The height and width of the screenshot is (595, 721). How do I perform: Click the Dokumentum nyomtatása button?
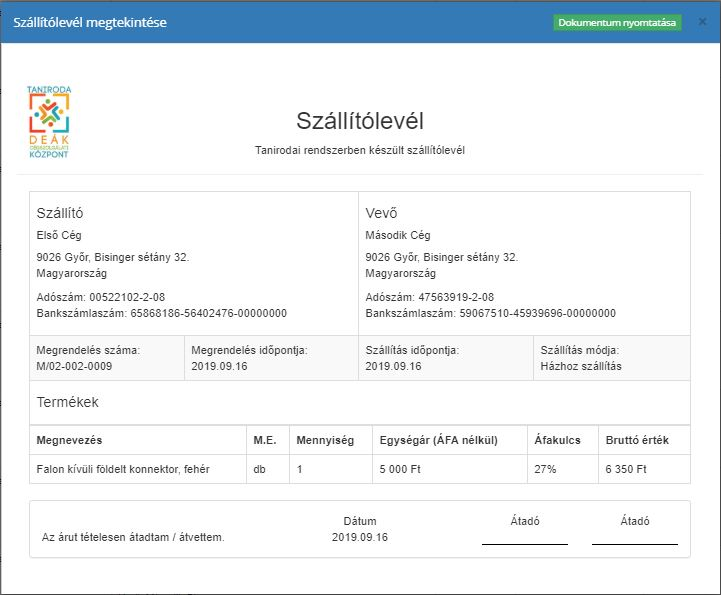pyautogui.click(x=617, y=23)
